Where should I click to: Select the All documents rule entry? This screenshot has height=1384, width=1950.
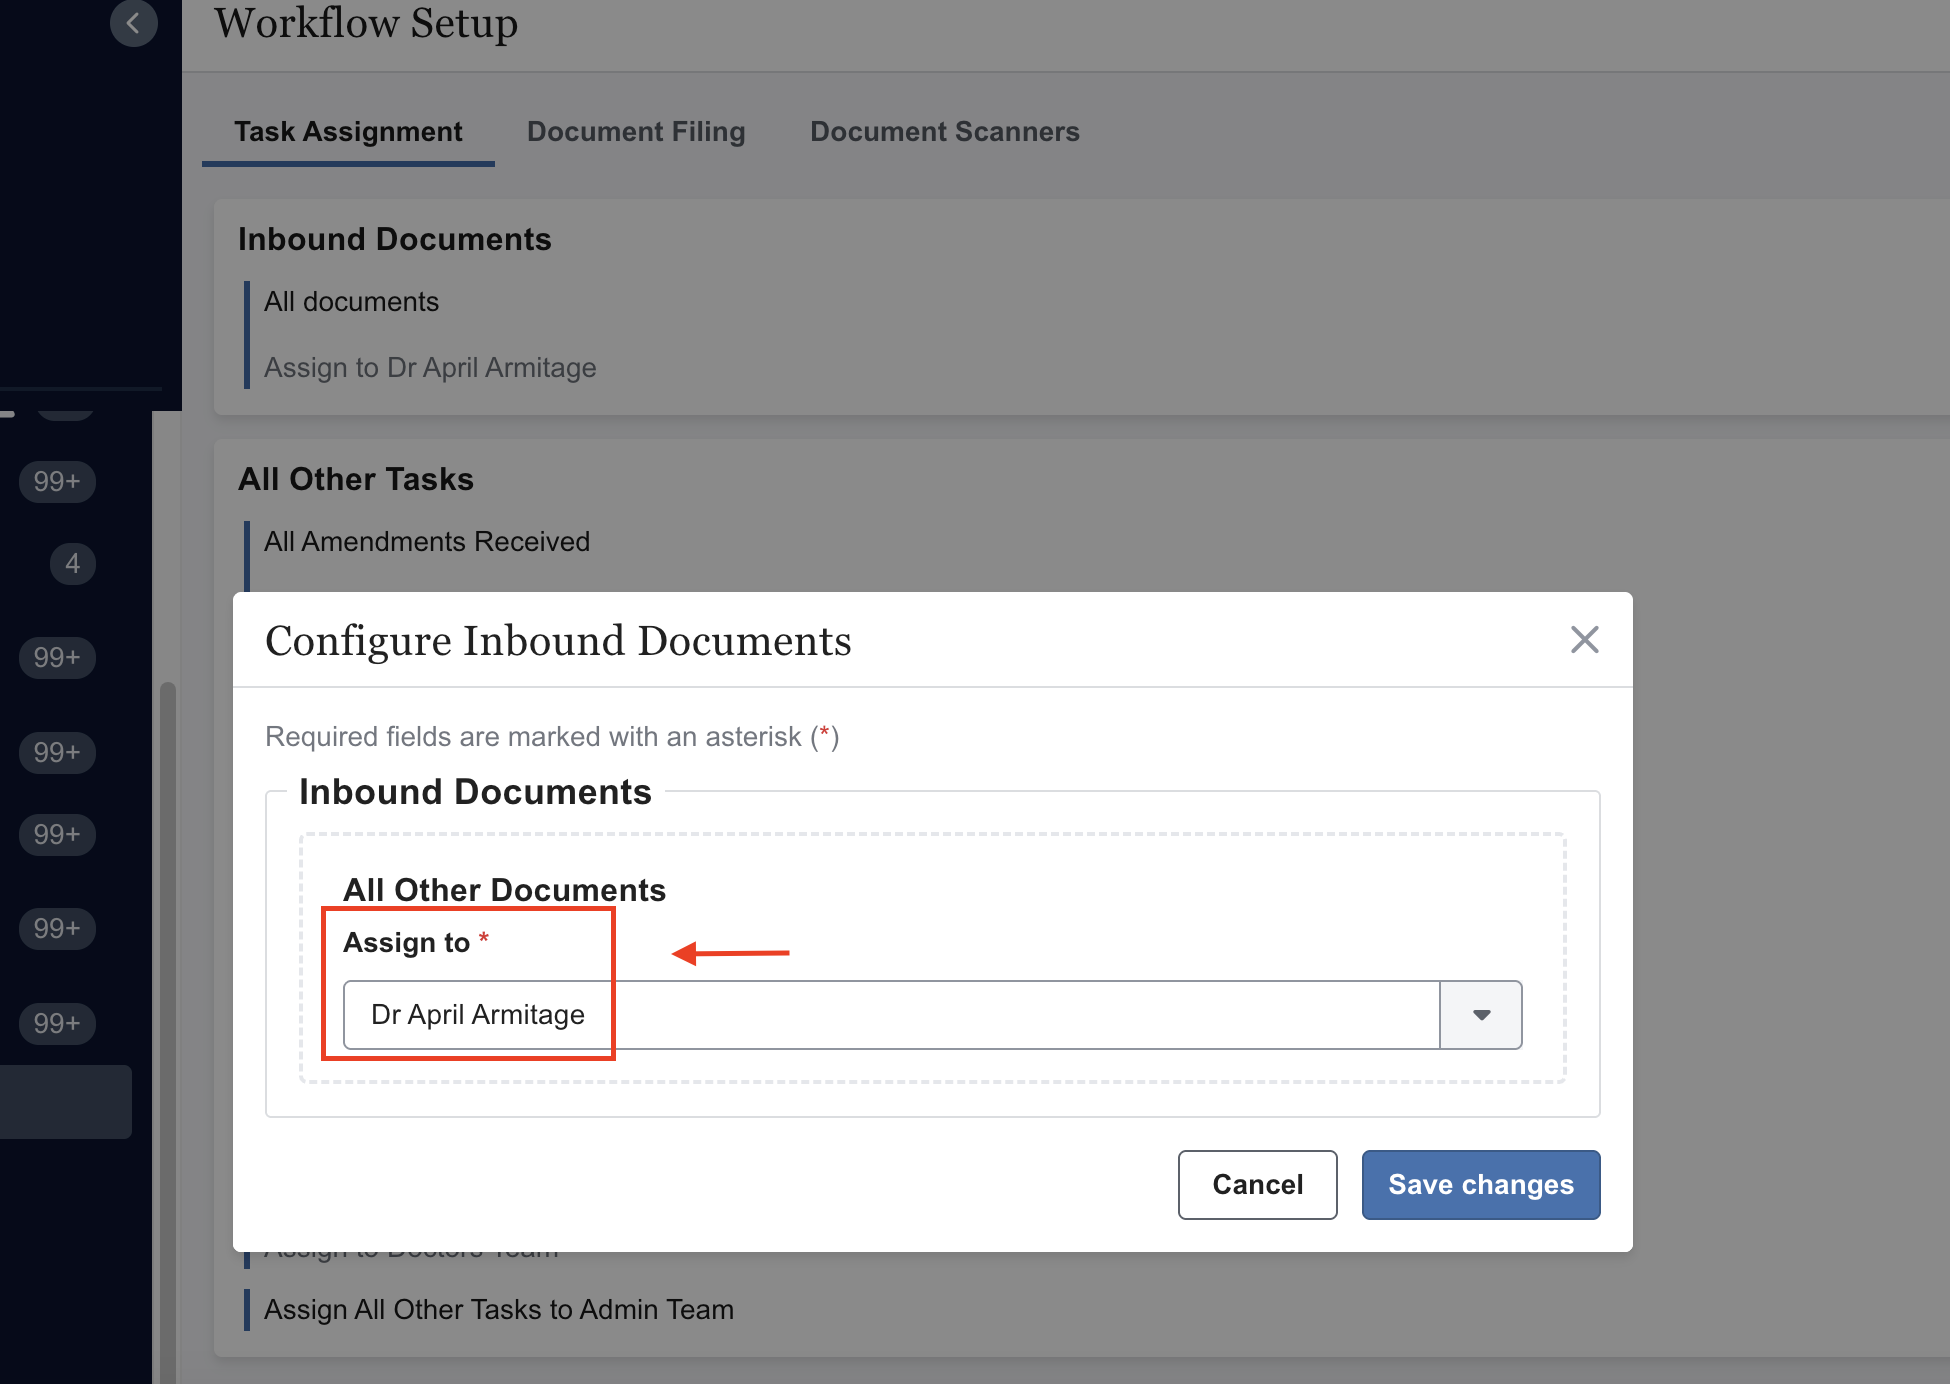click(351, 302)
